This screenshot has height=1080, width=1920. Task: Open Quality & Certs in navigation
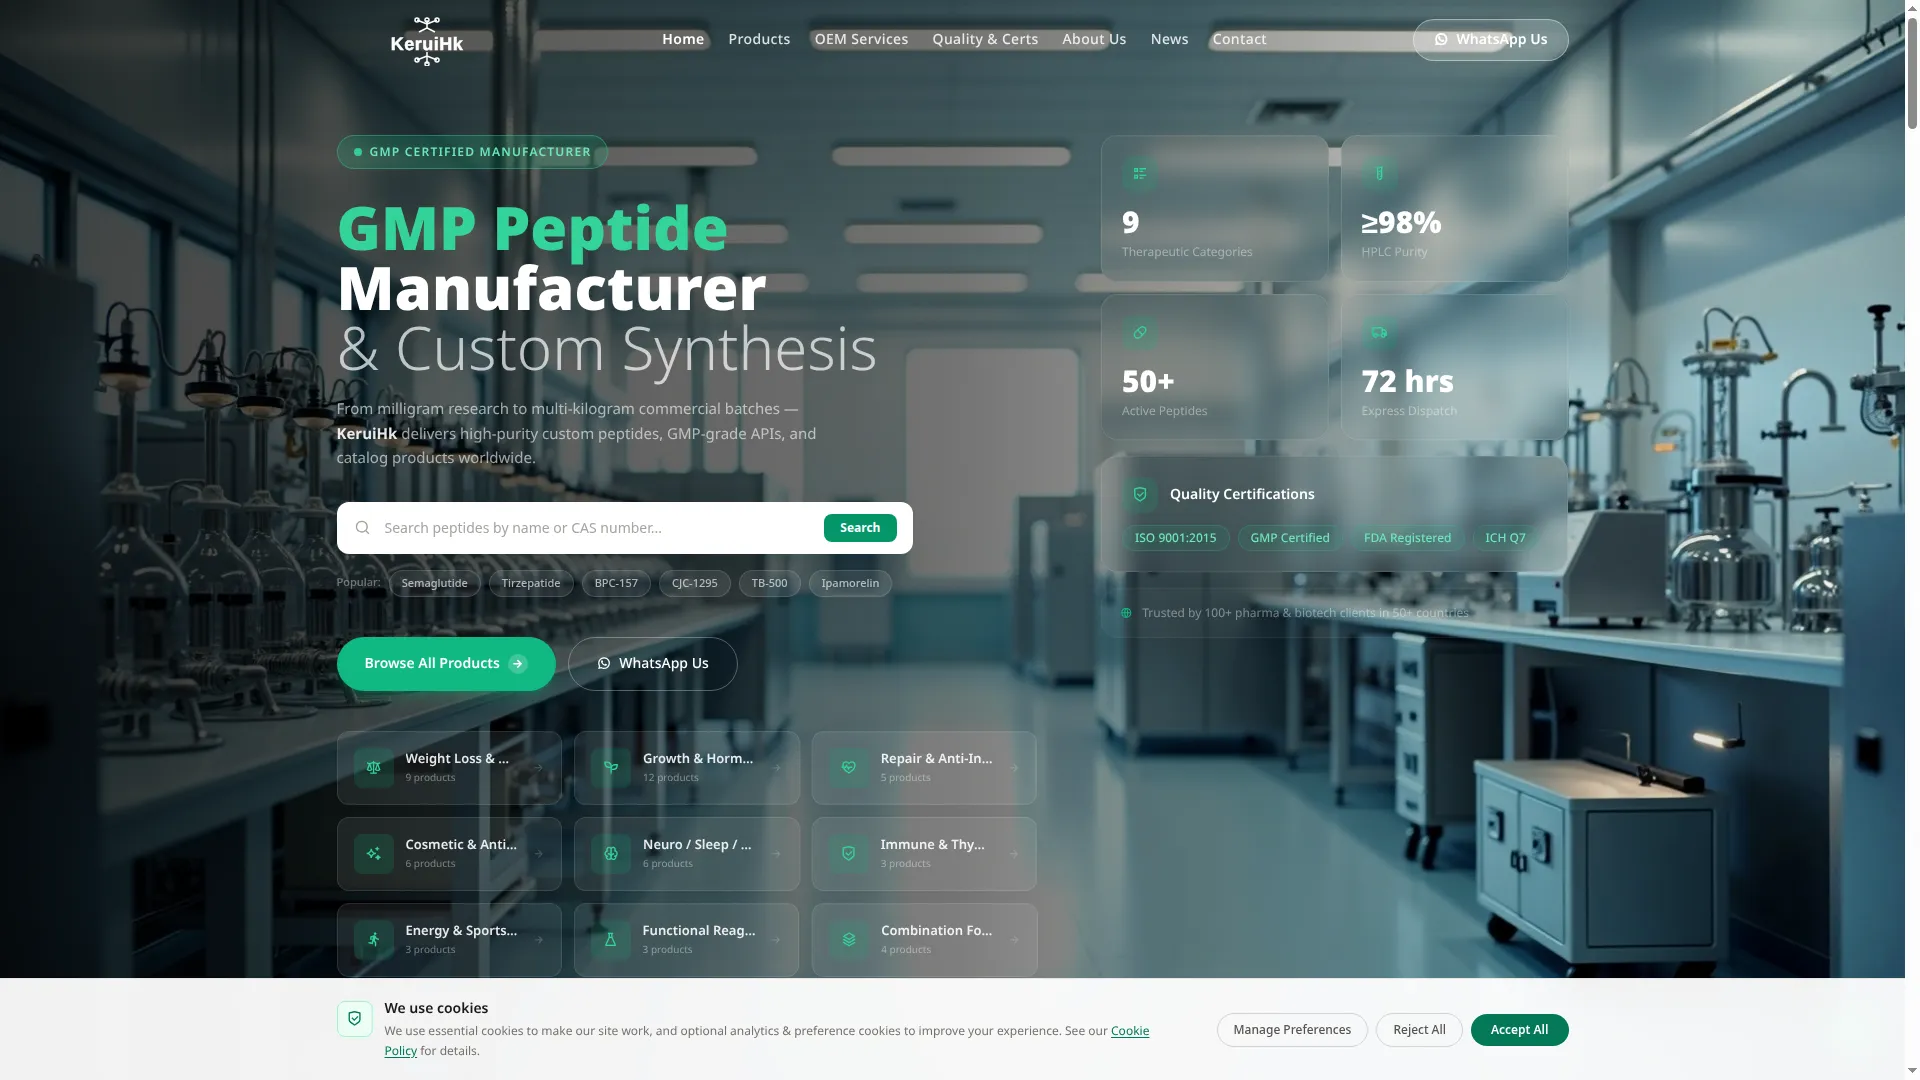coord(985,39)
